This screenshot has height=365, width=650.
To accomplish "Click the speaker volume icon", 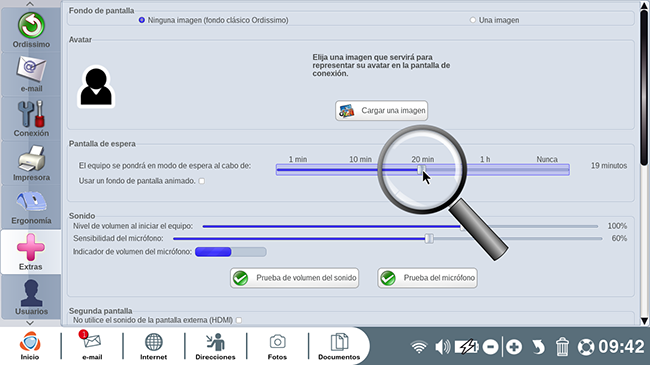I will [x=442, y=347].
